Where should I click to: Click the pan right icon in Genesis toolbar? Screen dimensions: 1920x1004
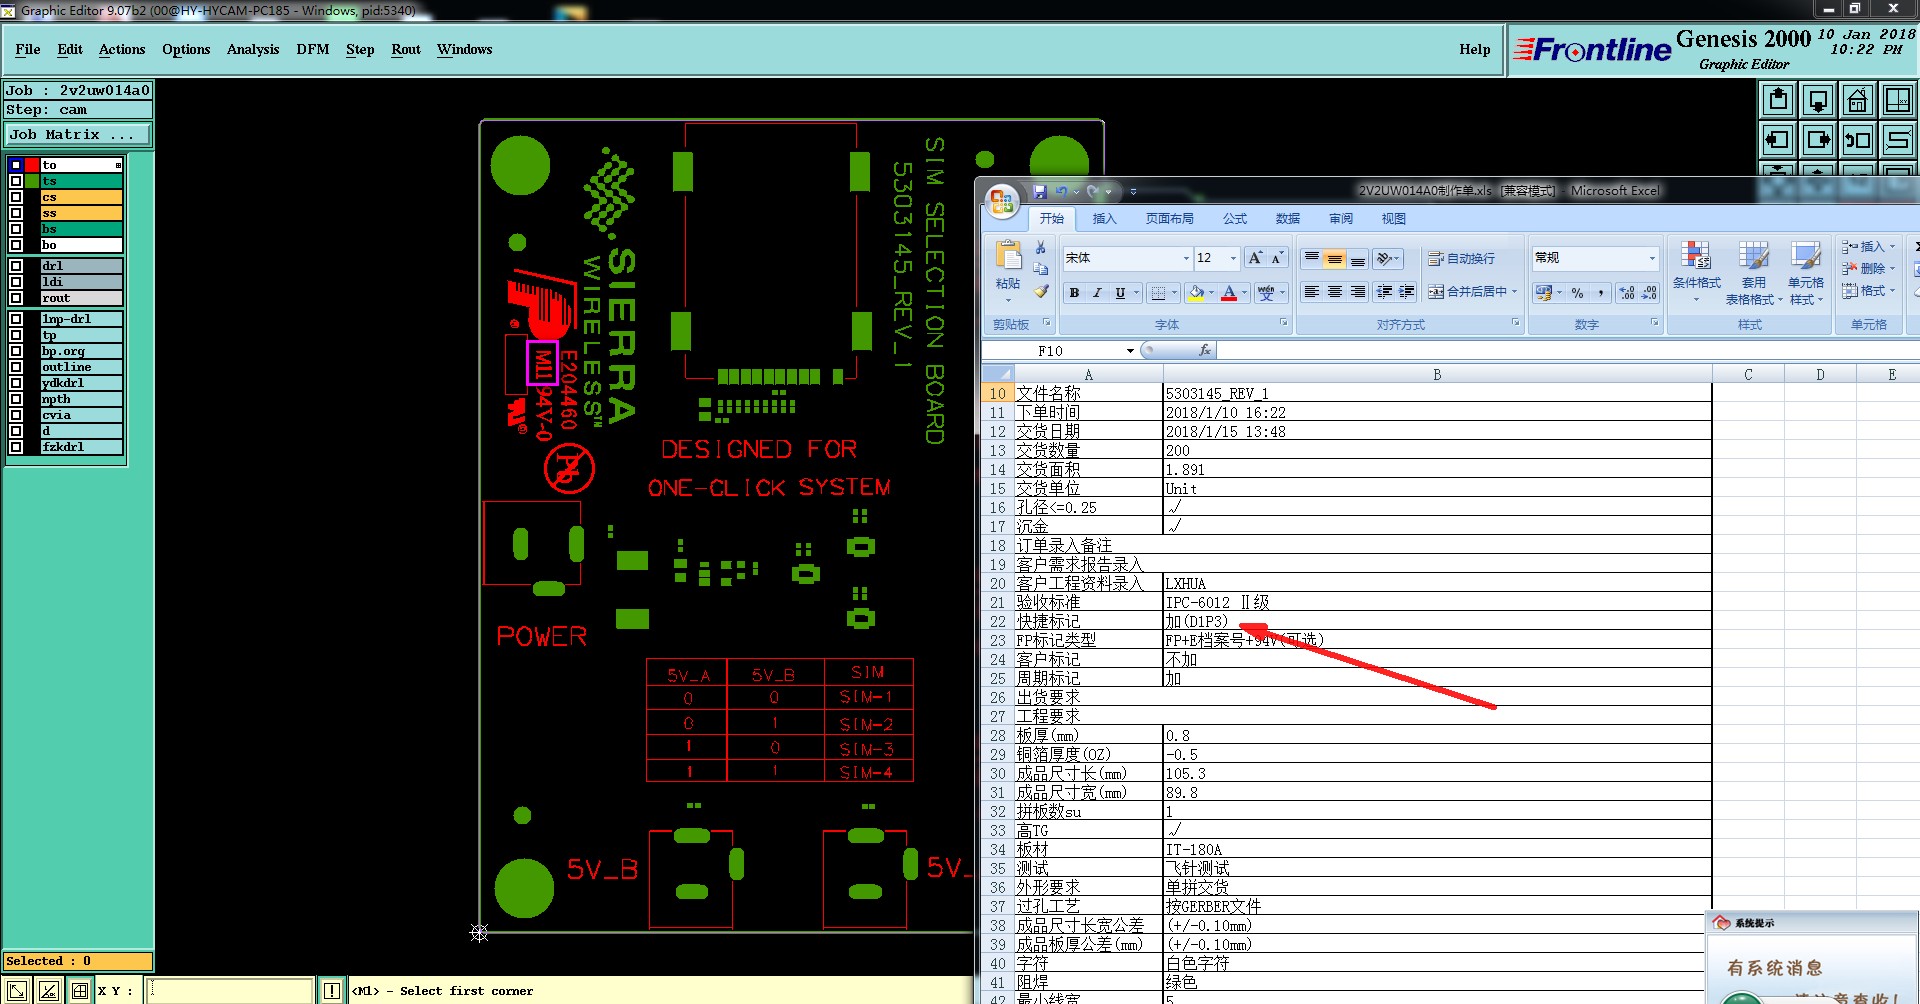pyautogui.click(x=1818, y=140)
